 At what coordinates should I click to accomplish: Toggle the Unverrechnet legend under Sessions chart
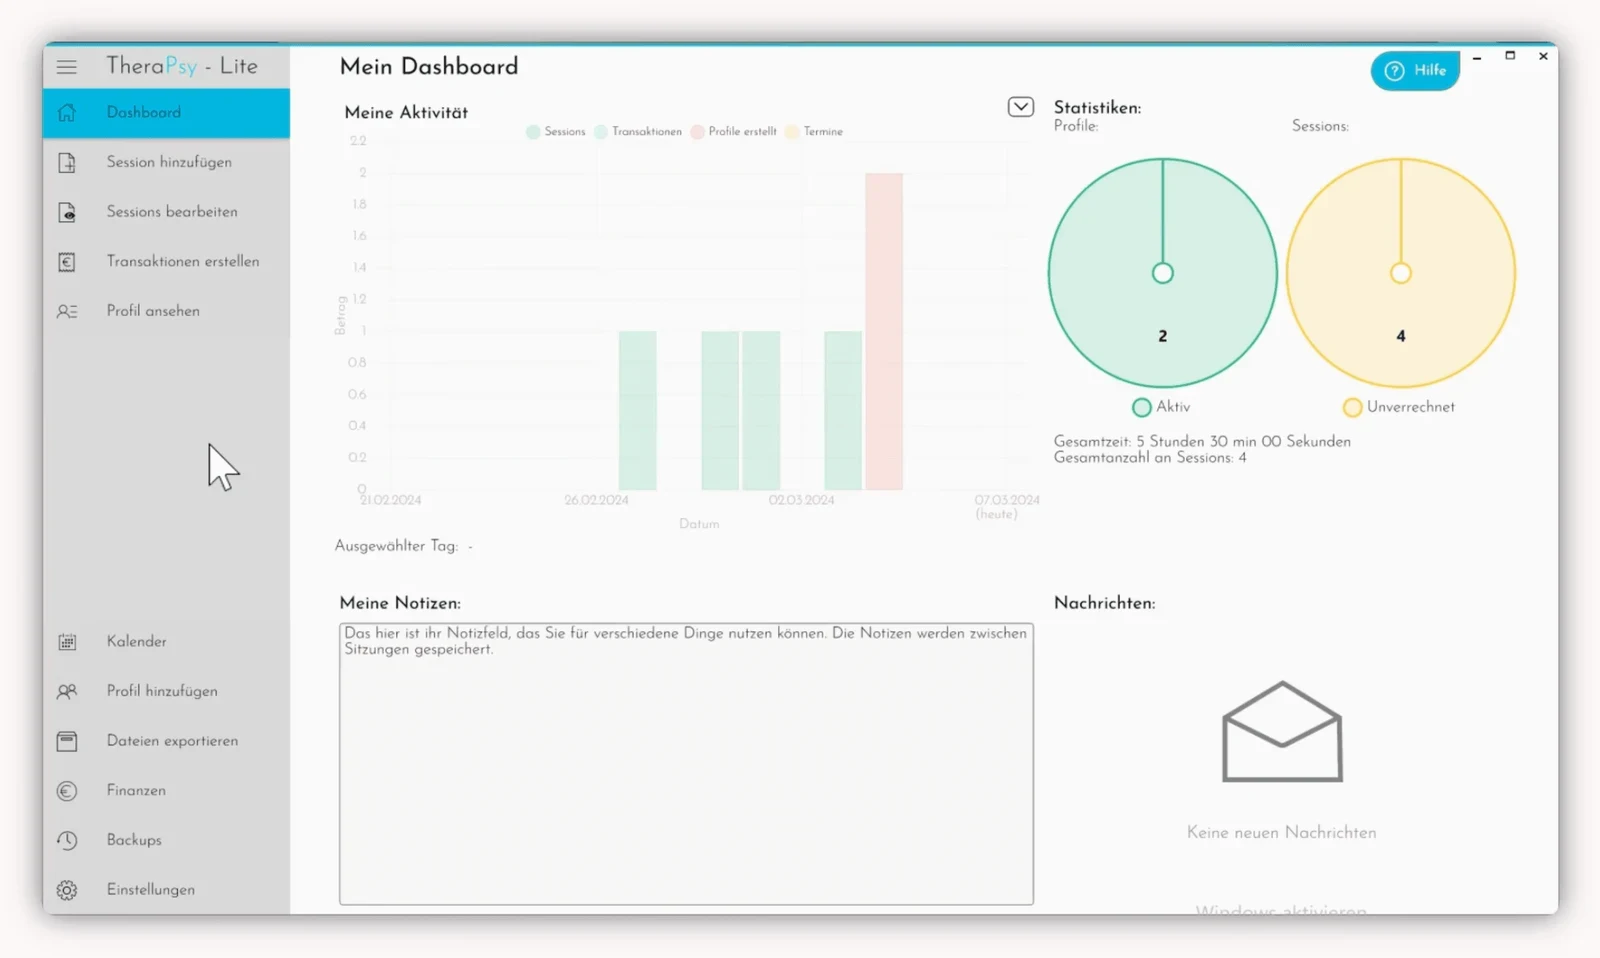coord(1399,407)
